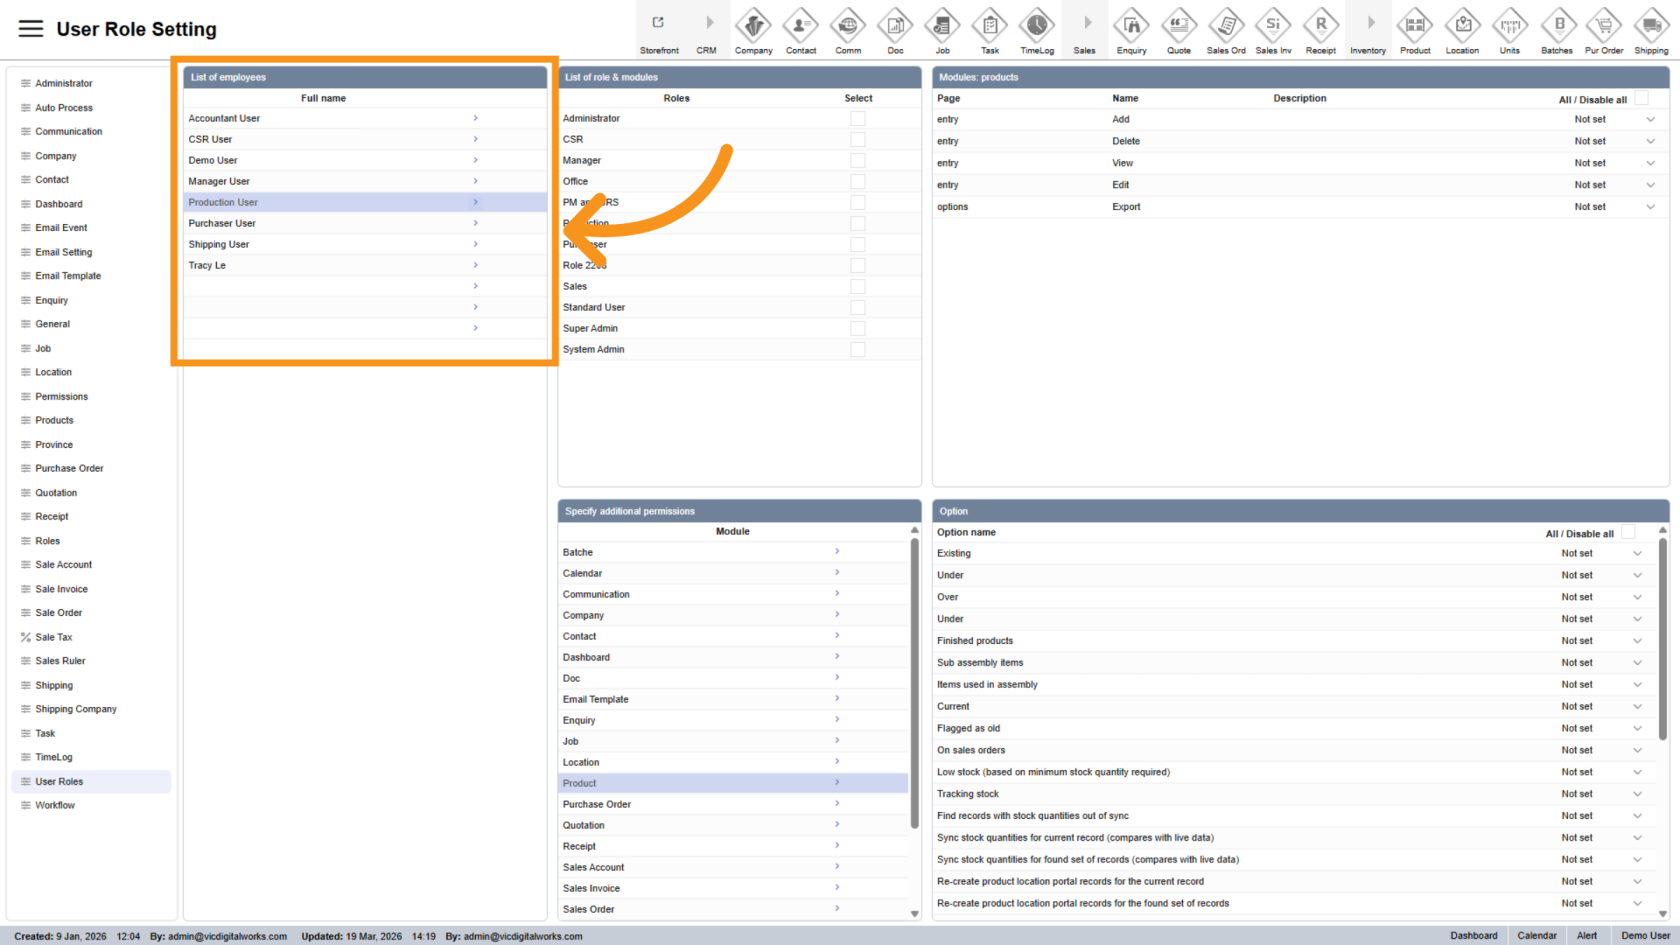Select Email Template in the left sidebar

(x=68, y=276)
